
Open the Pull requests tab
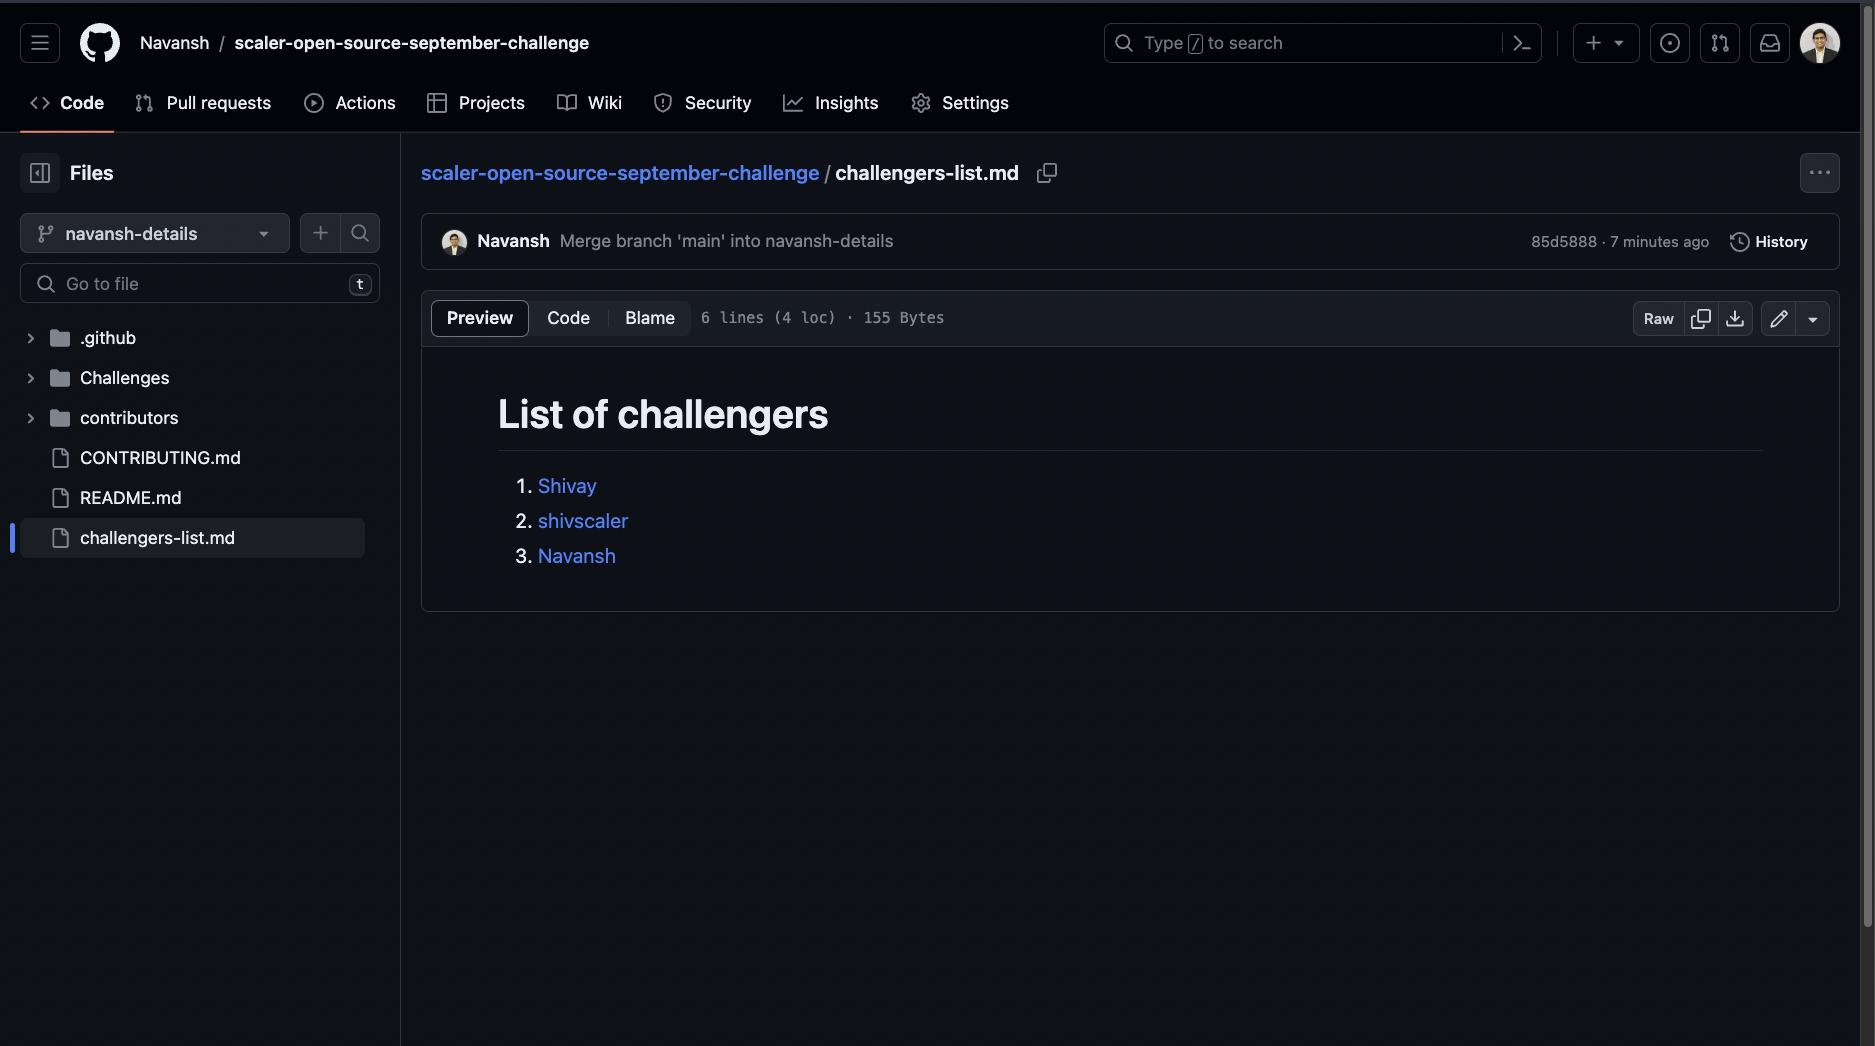[203, 103]
